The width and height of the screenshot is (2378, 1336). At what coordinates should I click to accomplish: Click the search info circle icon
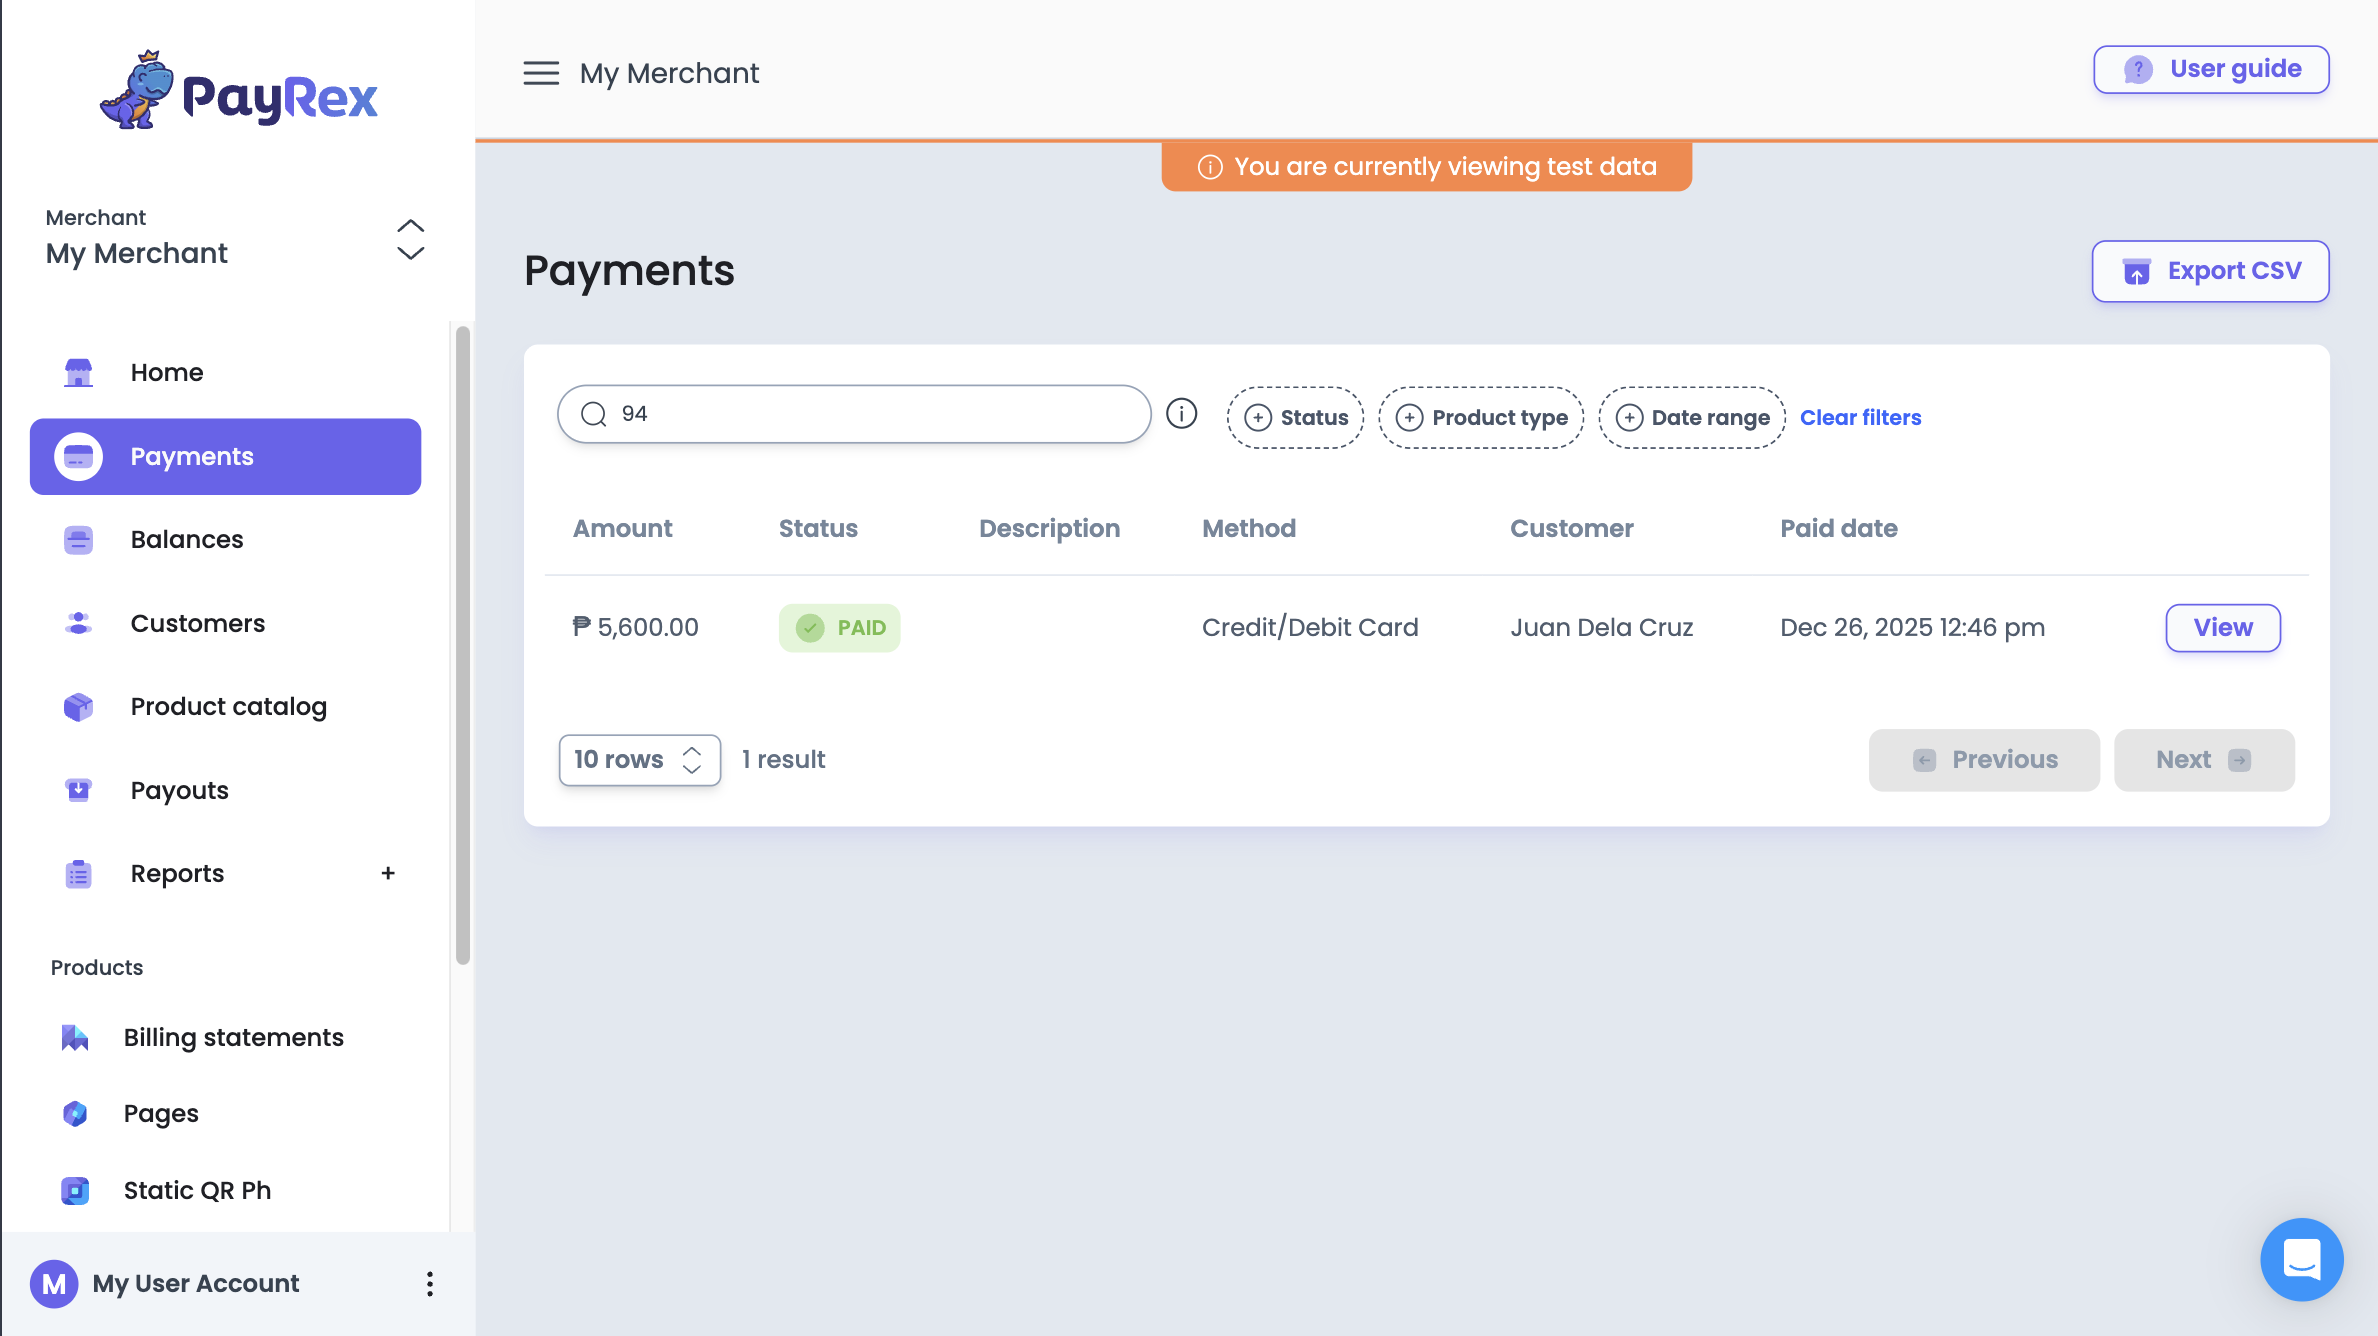(x=1181, y=413)
